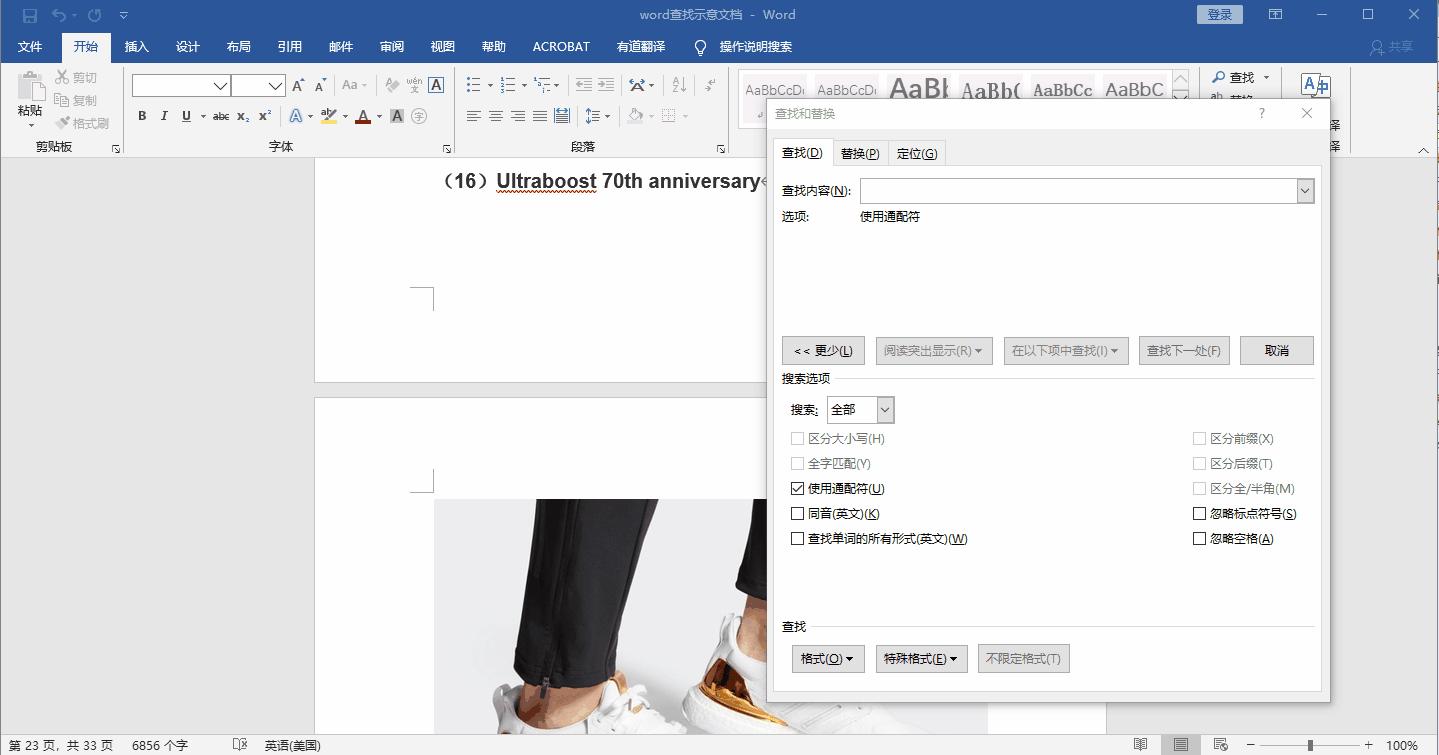
Task: Uncheck 使用通配符 option
Action: pyautogui.click(x=798, y=488)
